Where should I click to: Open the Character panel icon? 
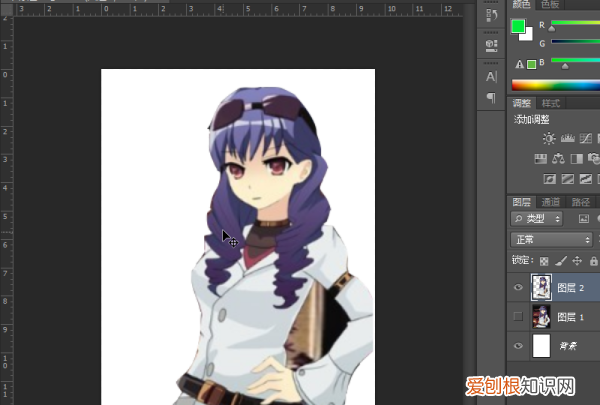coord(491,76)
